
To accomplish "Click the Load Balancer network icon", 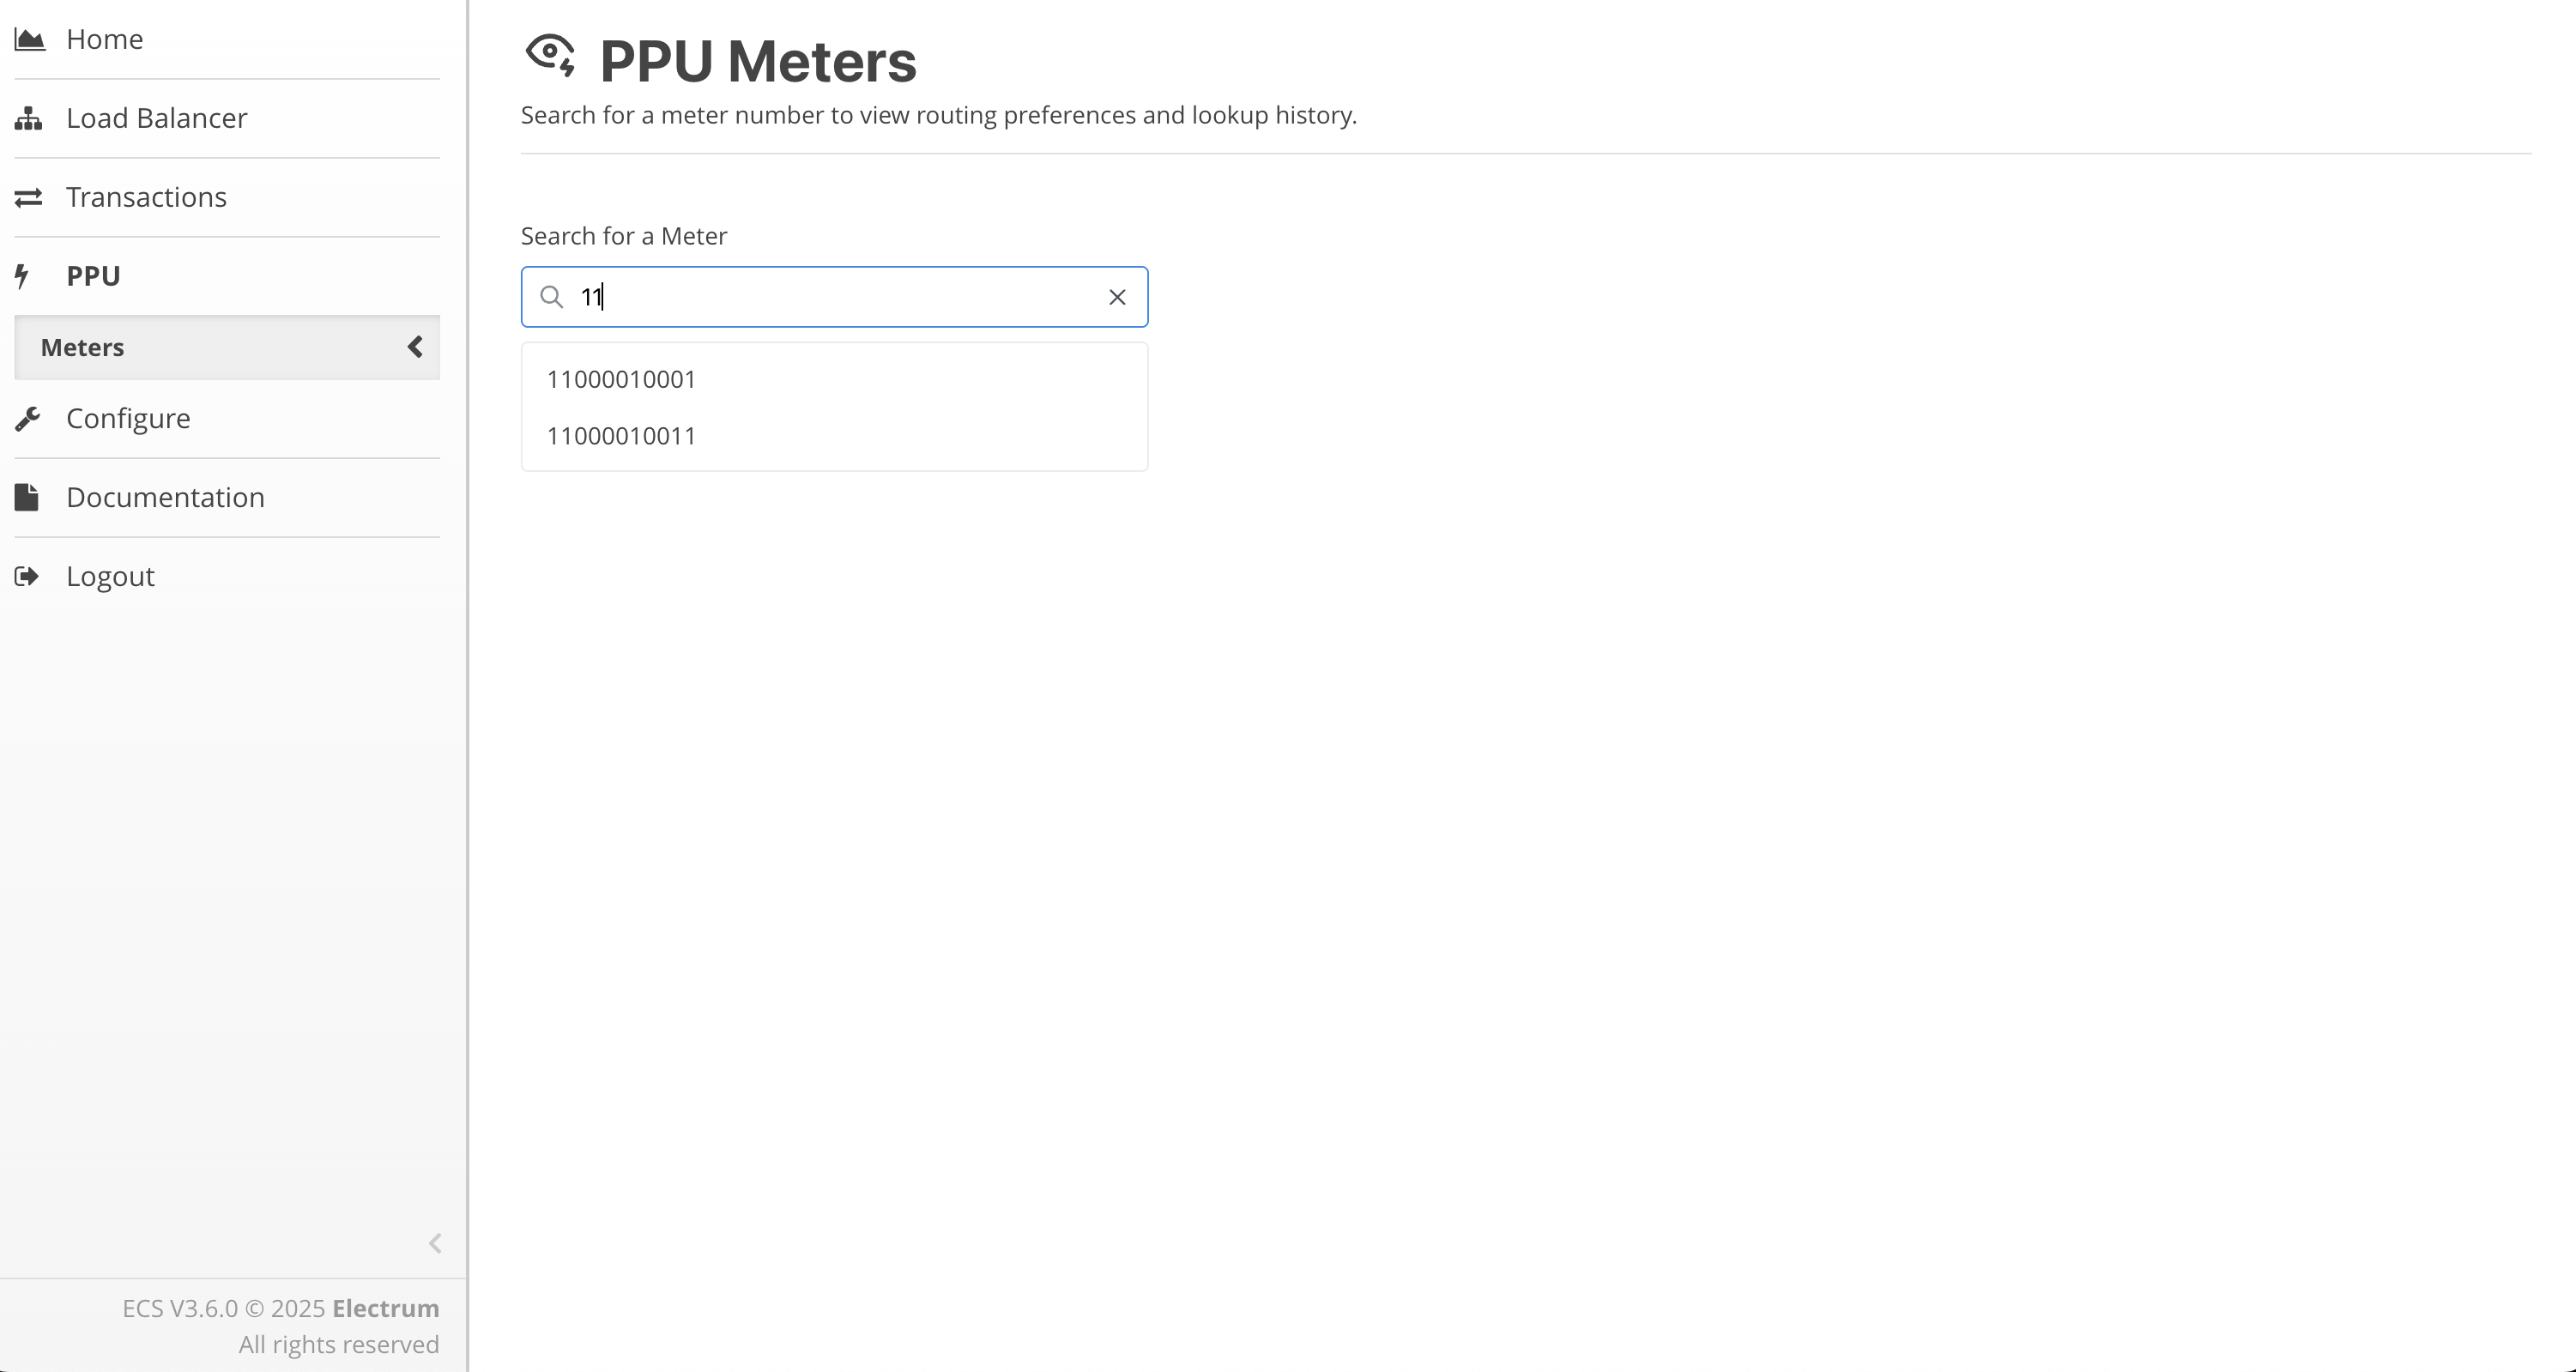I will pos(29,118).
